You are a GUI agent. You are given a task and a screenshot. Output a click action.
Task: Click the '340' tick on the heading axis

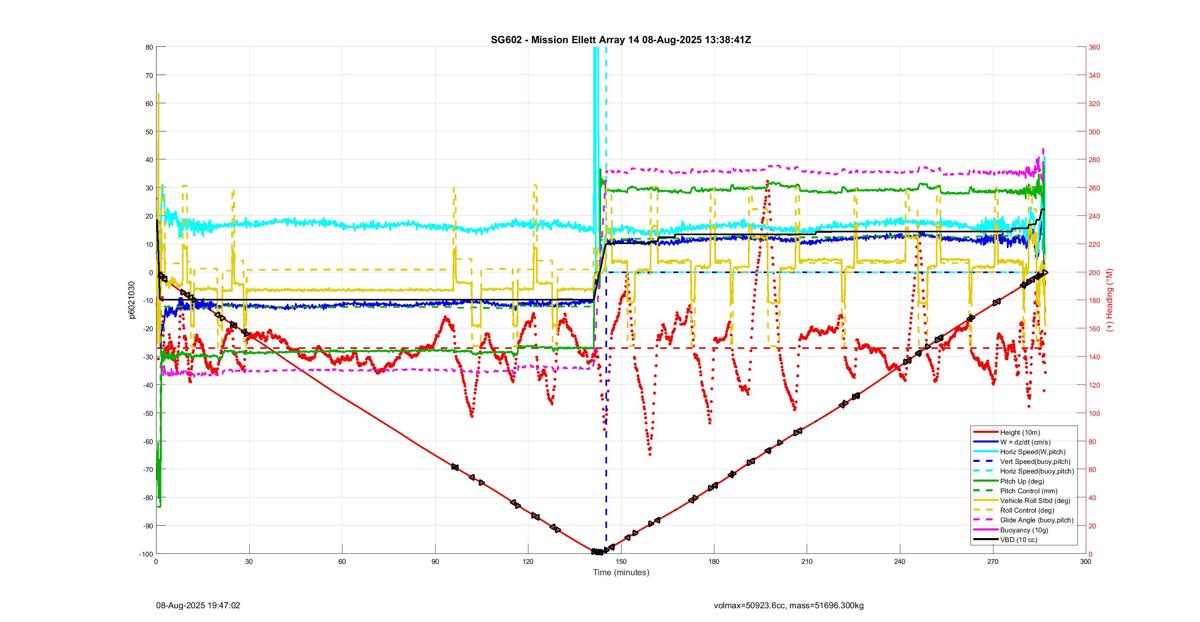pyautogui.click(x=1094, y=75)
